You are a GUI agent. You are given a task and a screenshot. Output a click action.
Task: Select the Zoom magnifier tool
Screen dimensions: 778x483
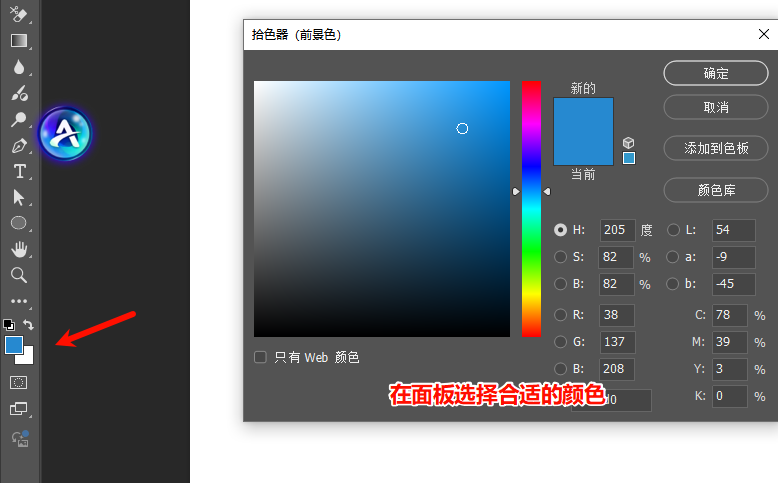[19, 275]
